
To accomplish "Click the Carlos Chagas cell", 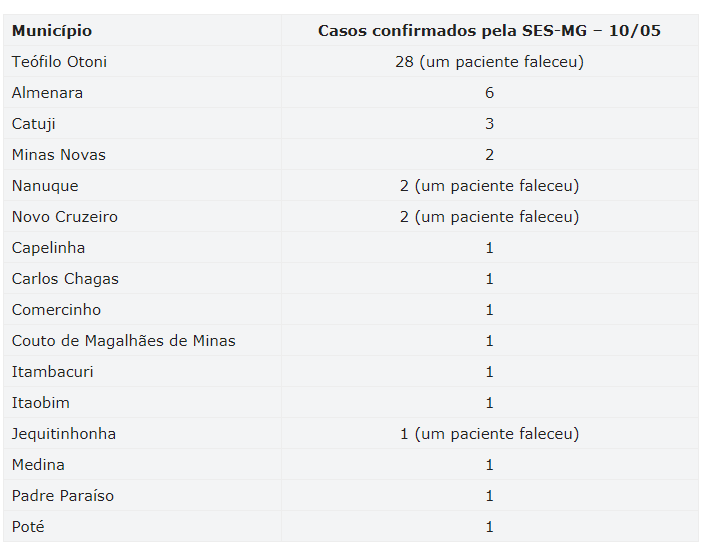I will tap(65, 279).
